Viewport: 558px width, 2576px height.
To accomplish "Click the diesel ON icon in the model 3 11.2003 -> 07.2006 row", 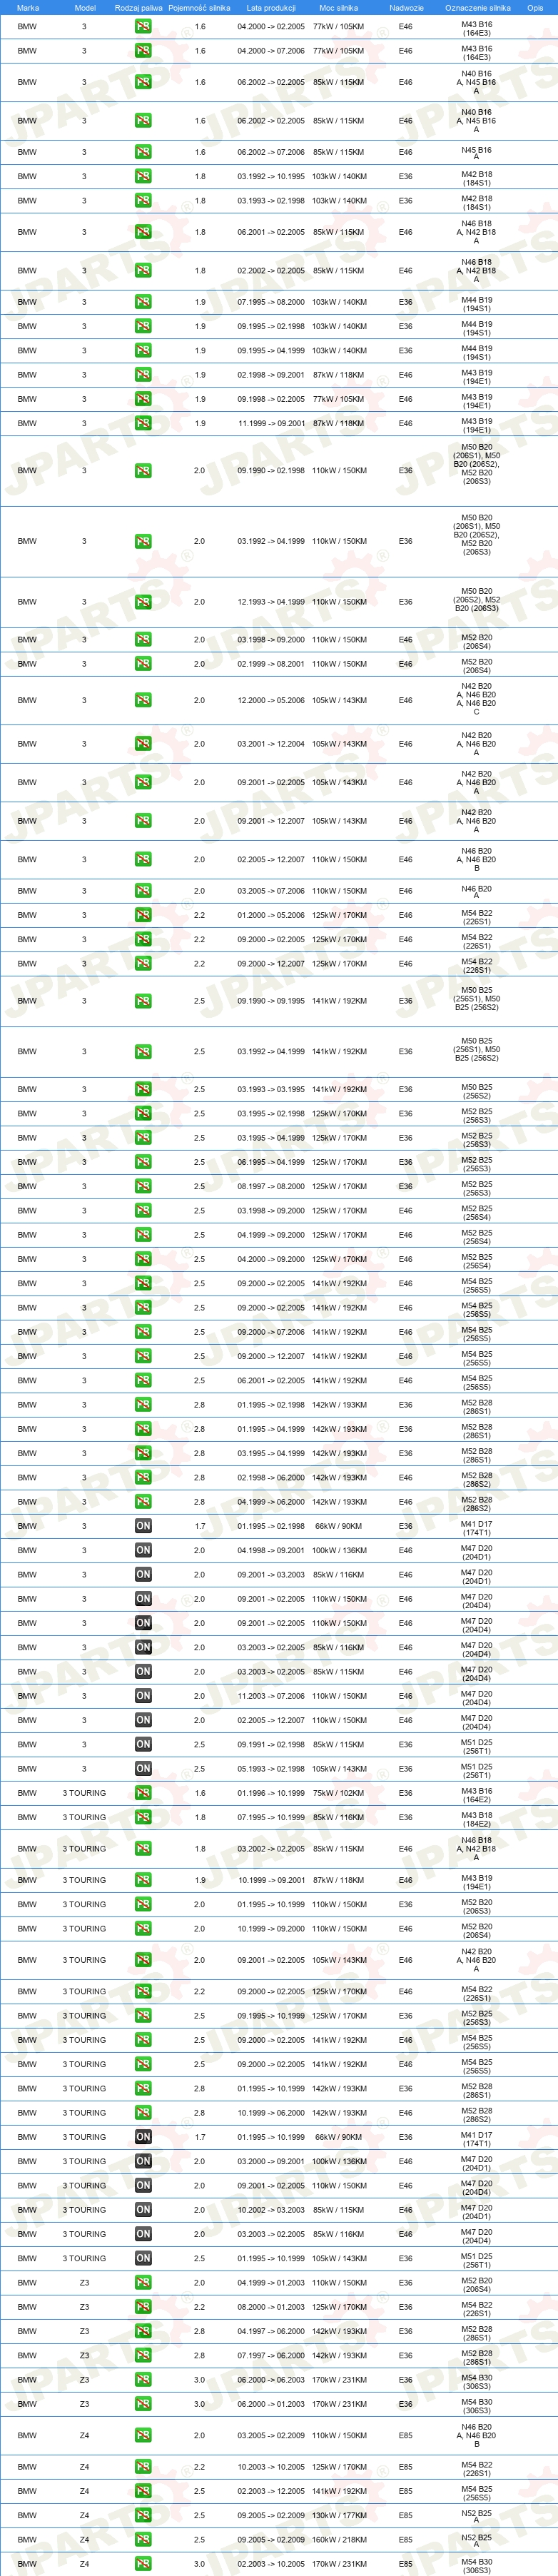I will [143, 1696].
